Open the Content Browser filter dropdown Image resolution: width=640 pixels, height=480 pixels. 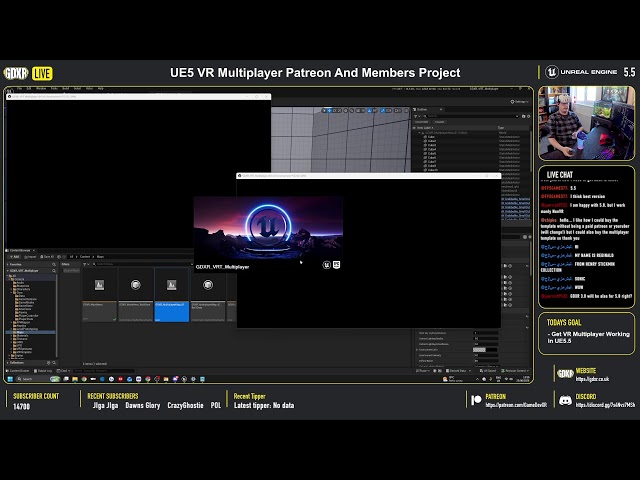tap(86, 264)
